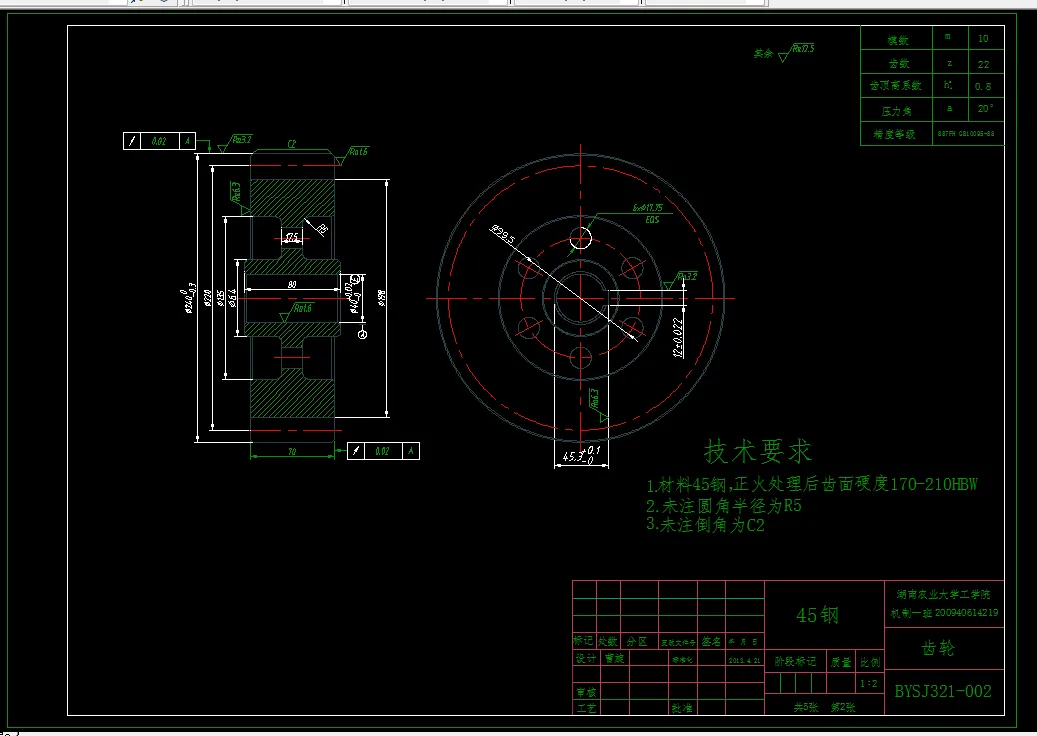Click the '质量' cell in title block
The width and height of the screenshot is (1037, 736).
pyautogui.click(x=841, y=662)
